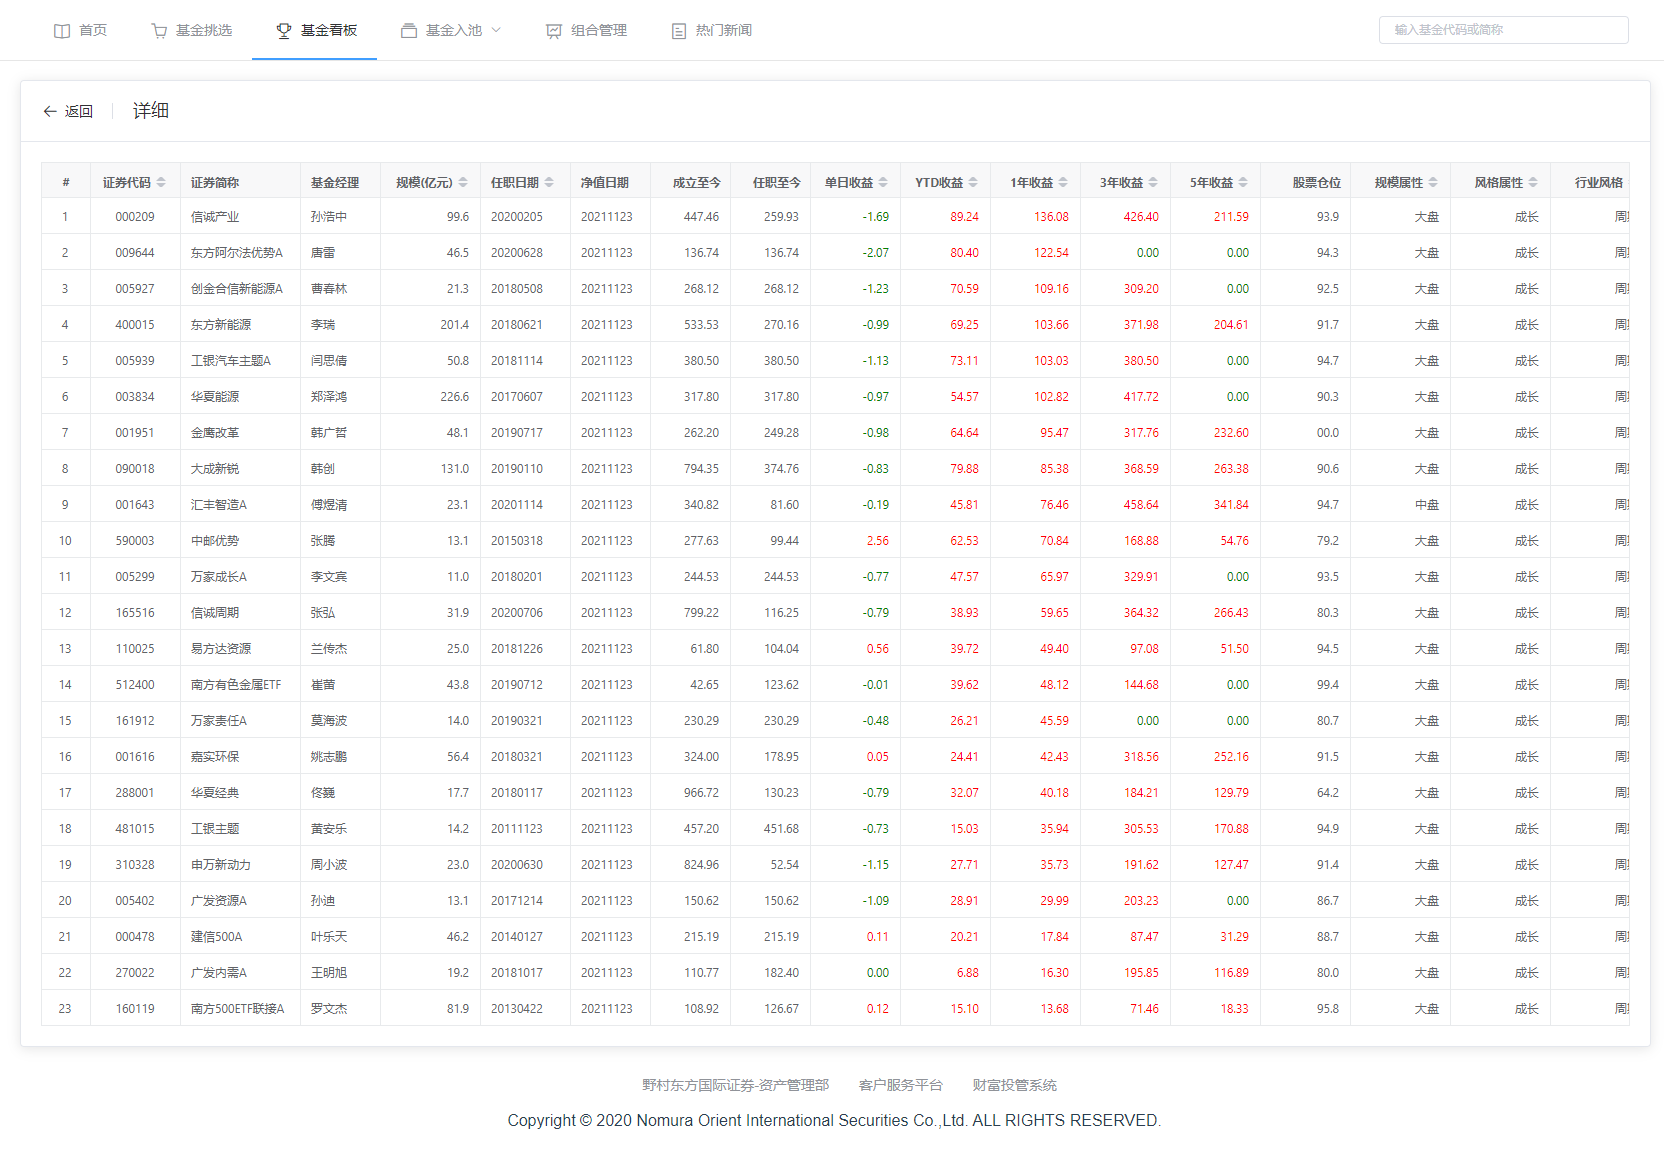Click fund name 南方500ETF联接A

[x=237, y=1009]
